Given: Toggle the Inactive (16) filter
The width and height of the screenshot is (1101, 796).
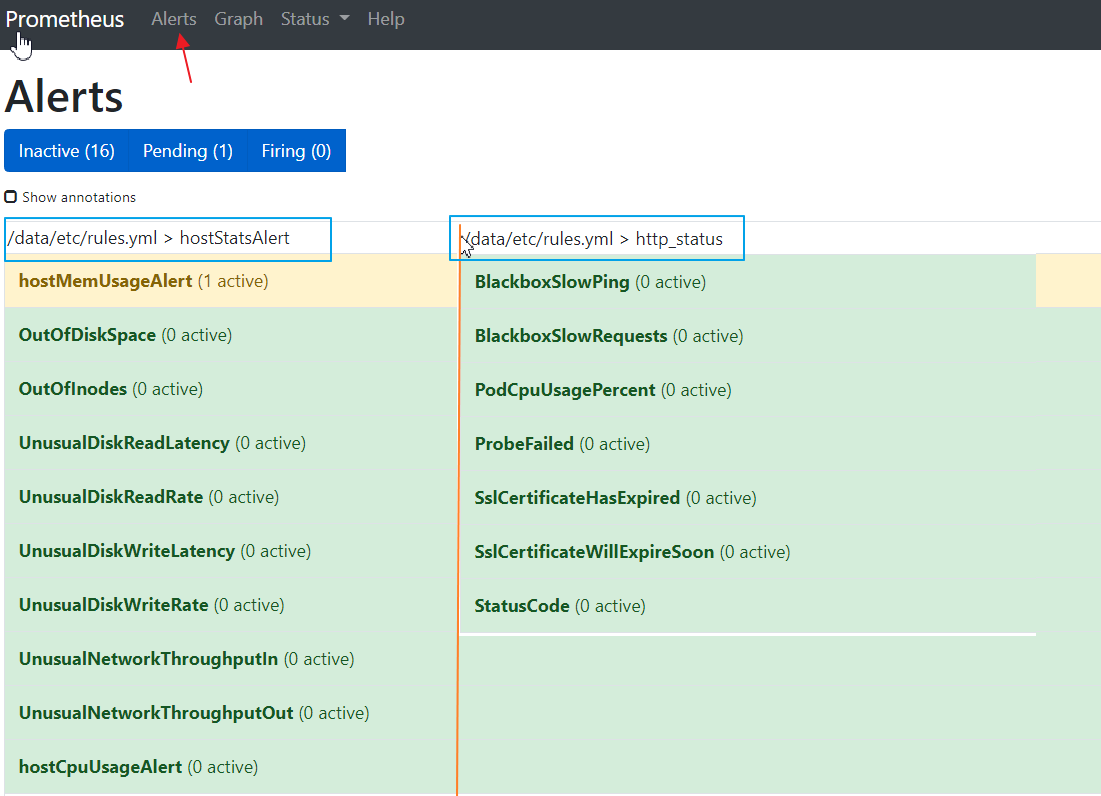Looking at the screenshot, I should pyautogui.click(x=67, y=151).
